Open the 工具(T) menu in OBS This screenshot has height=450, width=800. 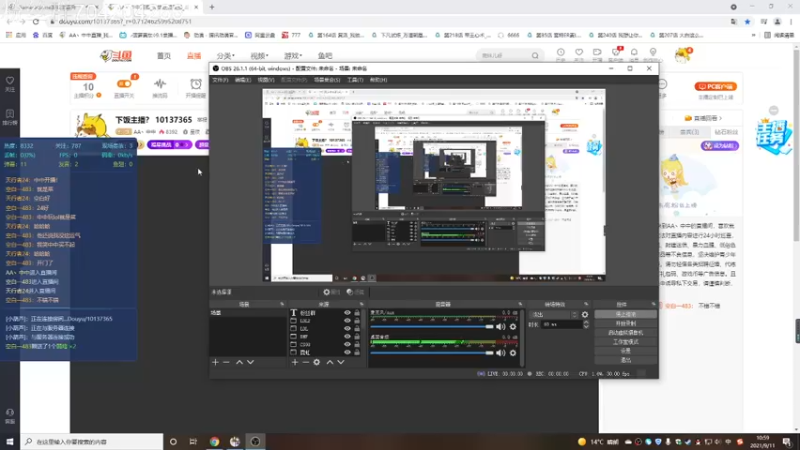coord(355,80)
